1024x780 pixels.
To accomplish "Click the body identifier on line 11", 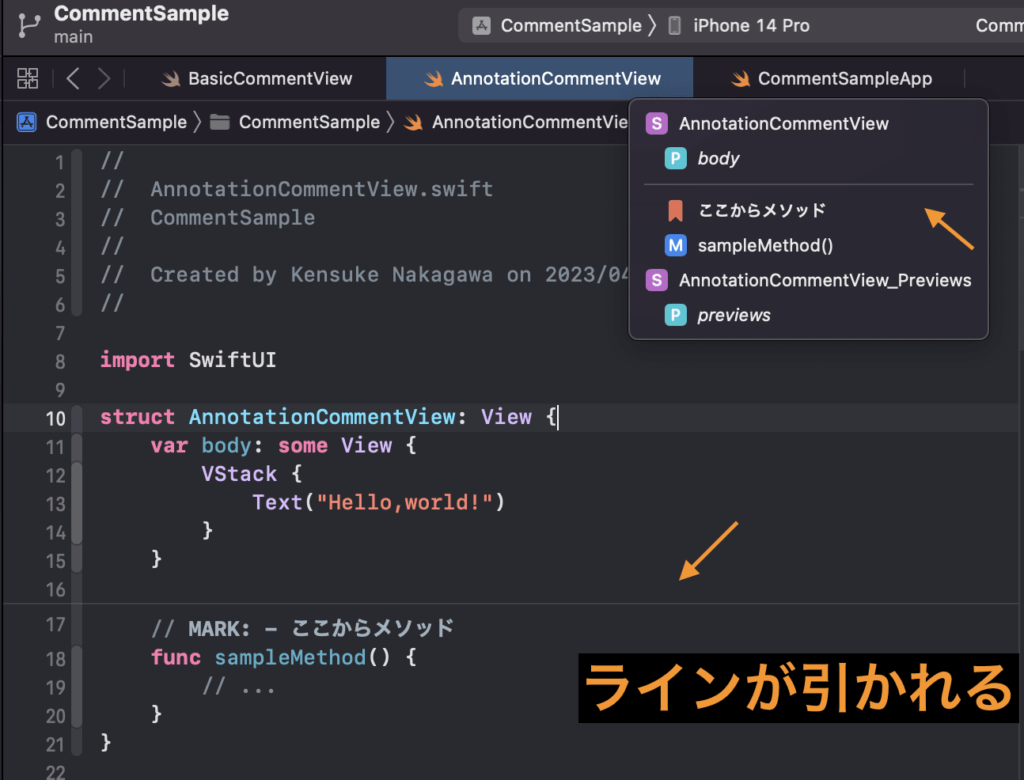I will point(226,446).
